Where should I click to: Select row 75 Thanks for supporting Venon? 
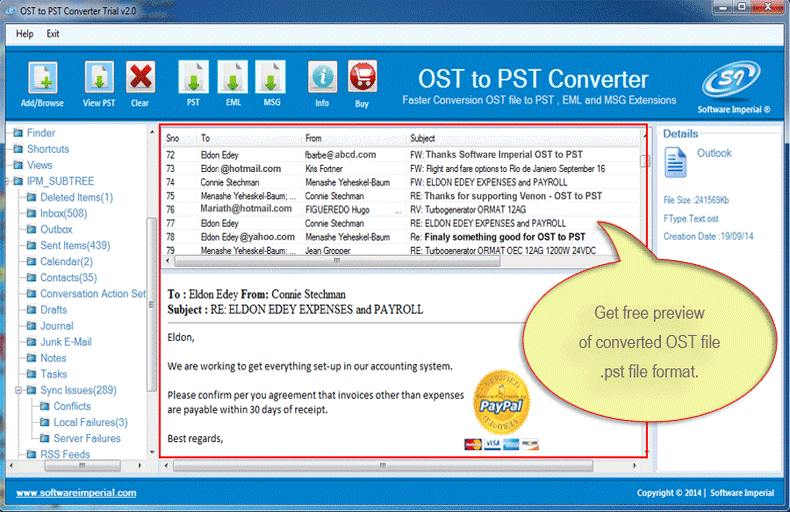click(x=402, y=196)
